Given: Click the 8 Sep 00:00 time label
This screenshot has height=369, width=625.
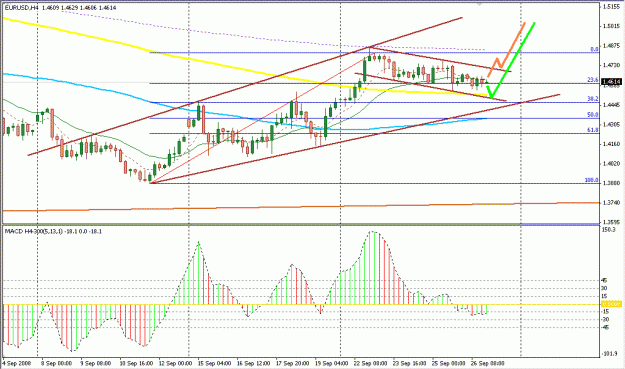Looking at the screenshot, I should point(57,363).
